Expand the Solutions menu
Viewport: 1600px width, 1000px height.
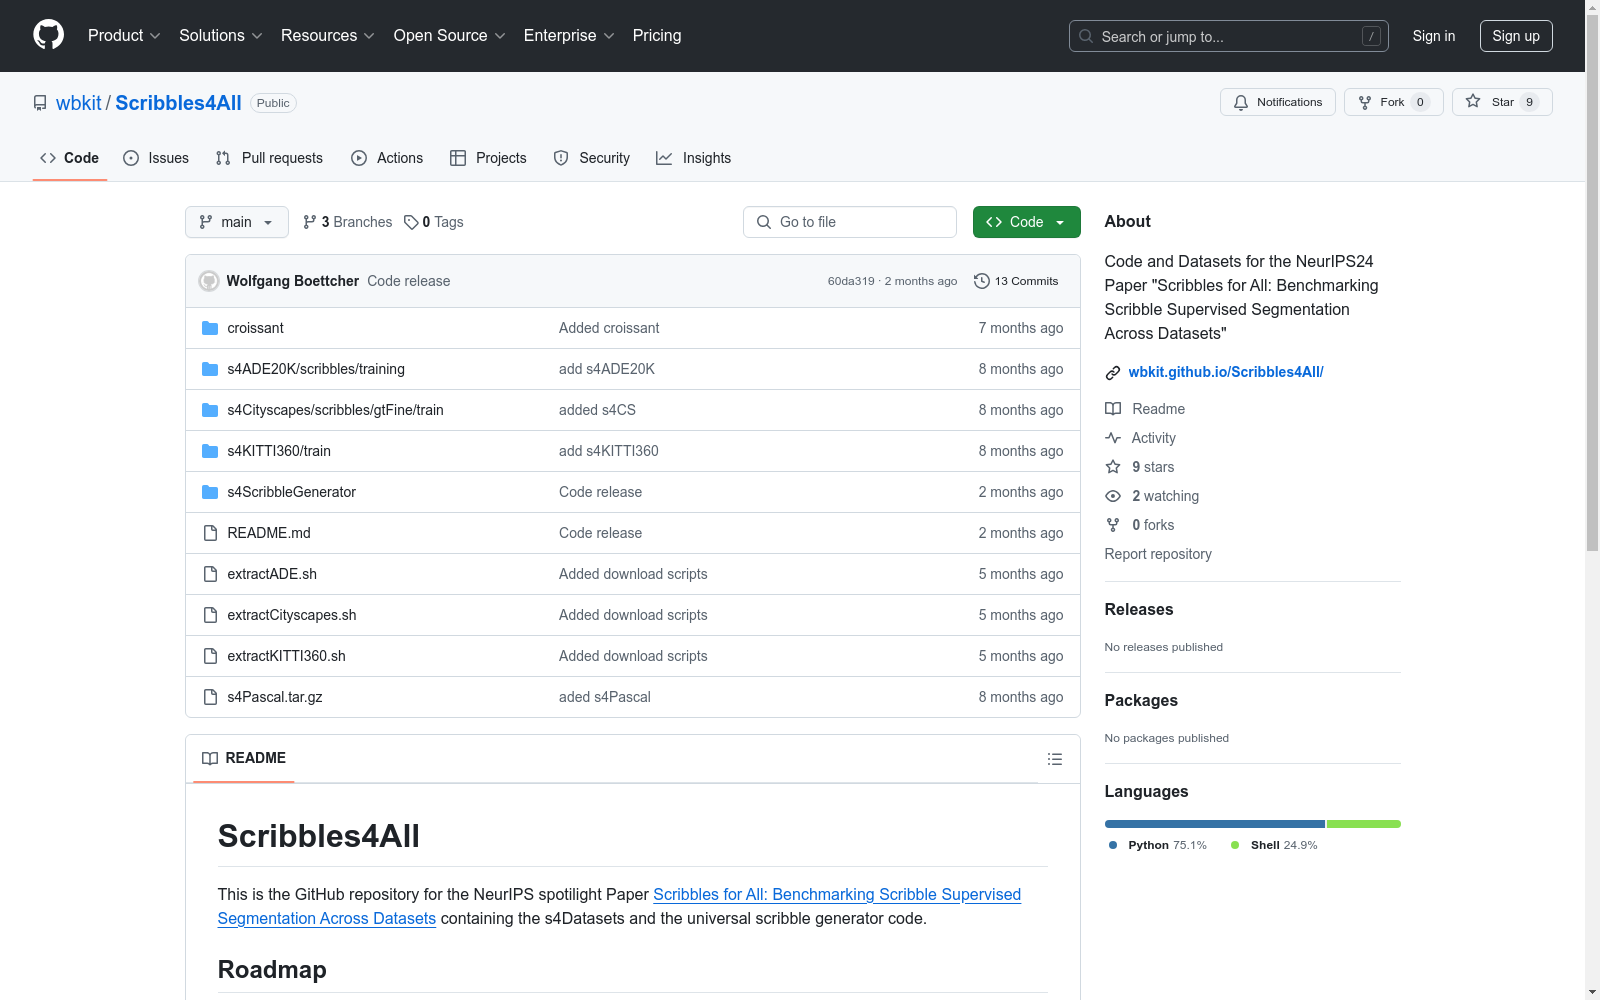[x=221, y=36]
